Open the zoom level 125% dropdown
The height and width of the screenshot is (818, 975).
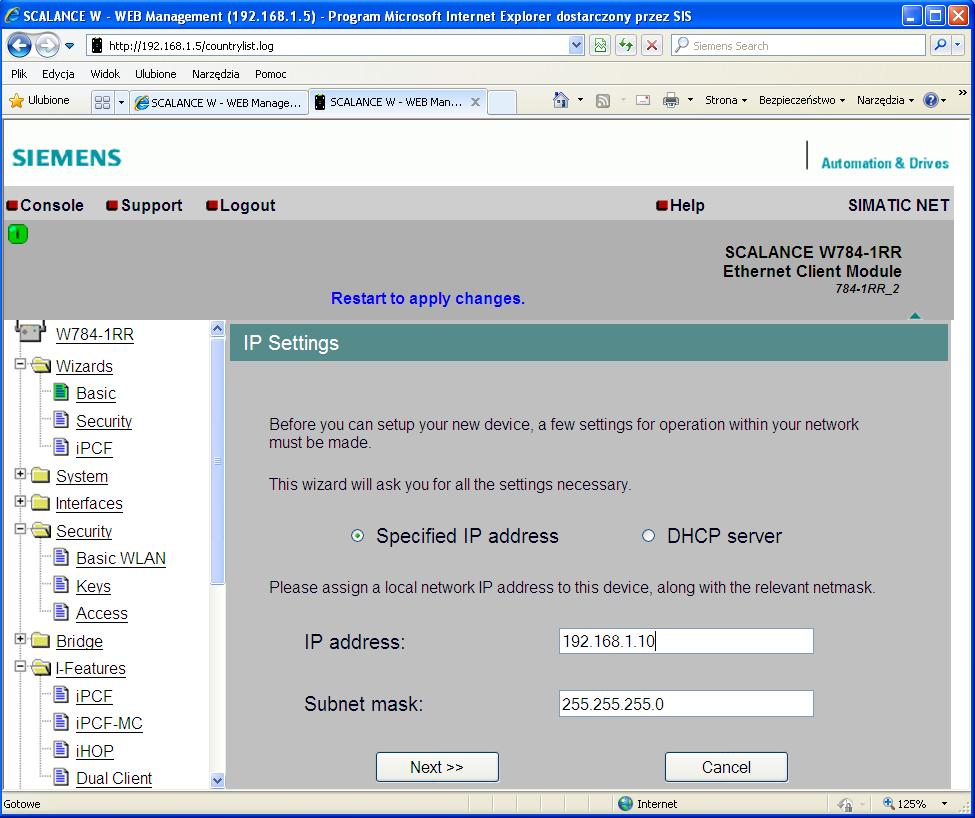(945, 804)
